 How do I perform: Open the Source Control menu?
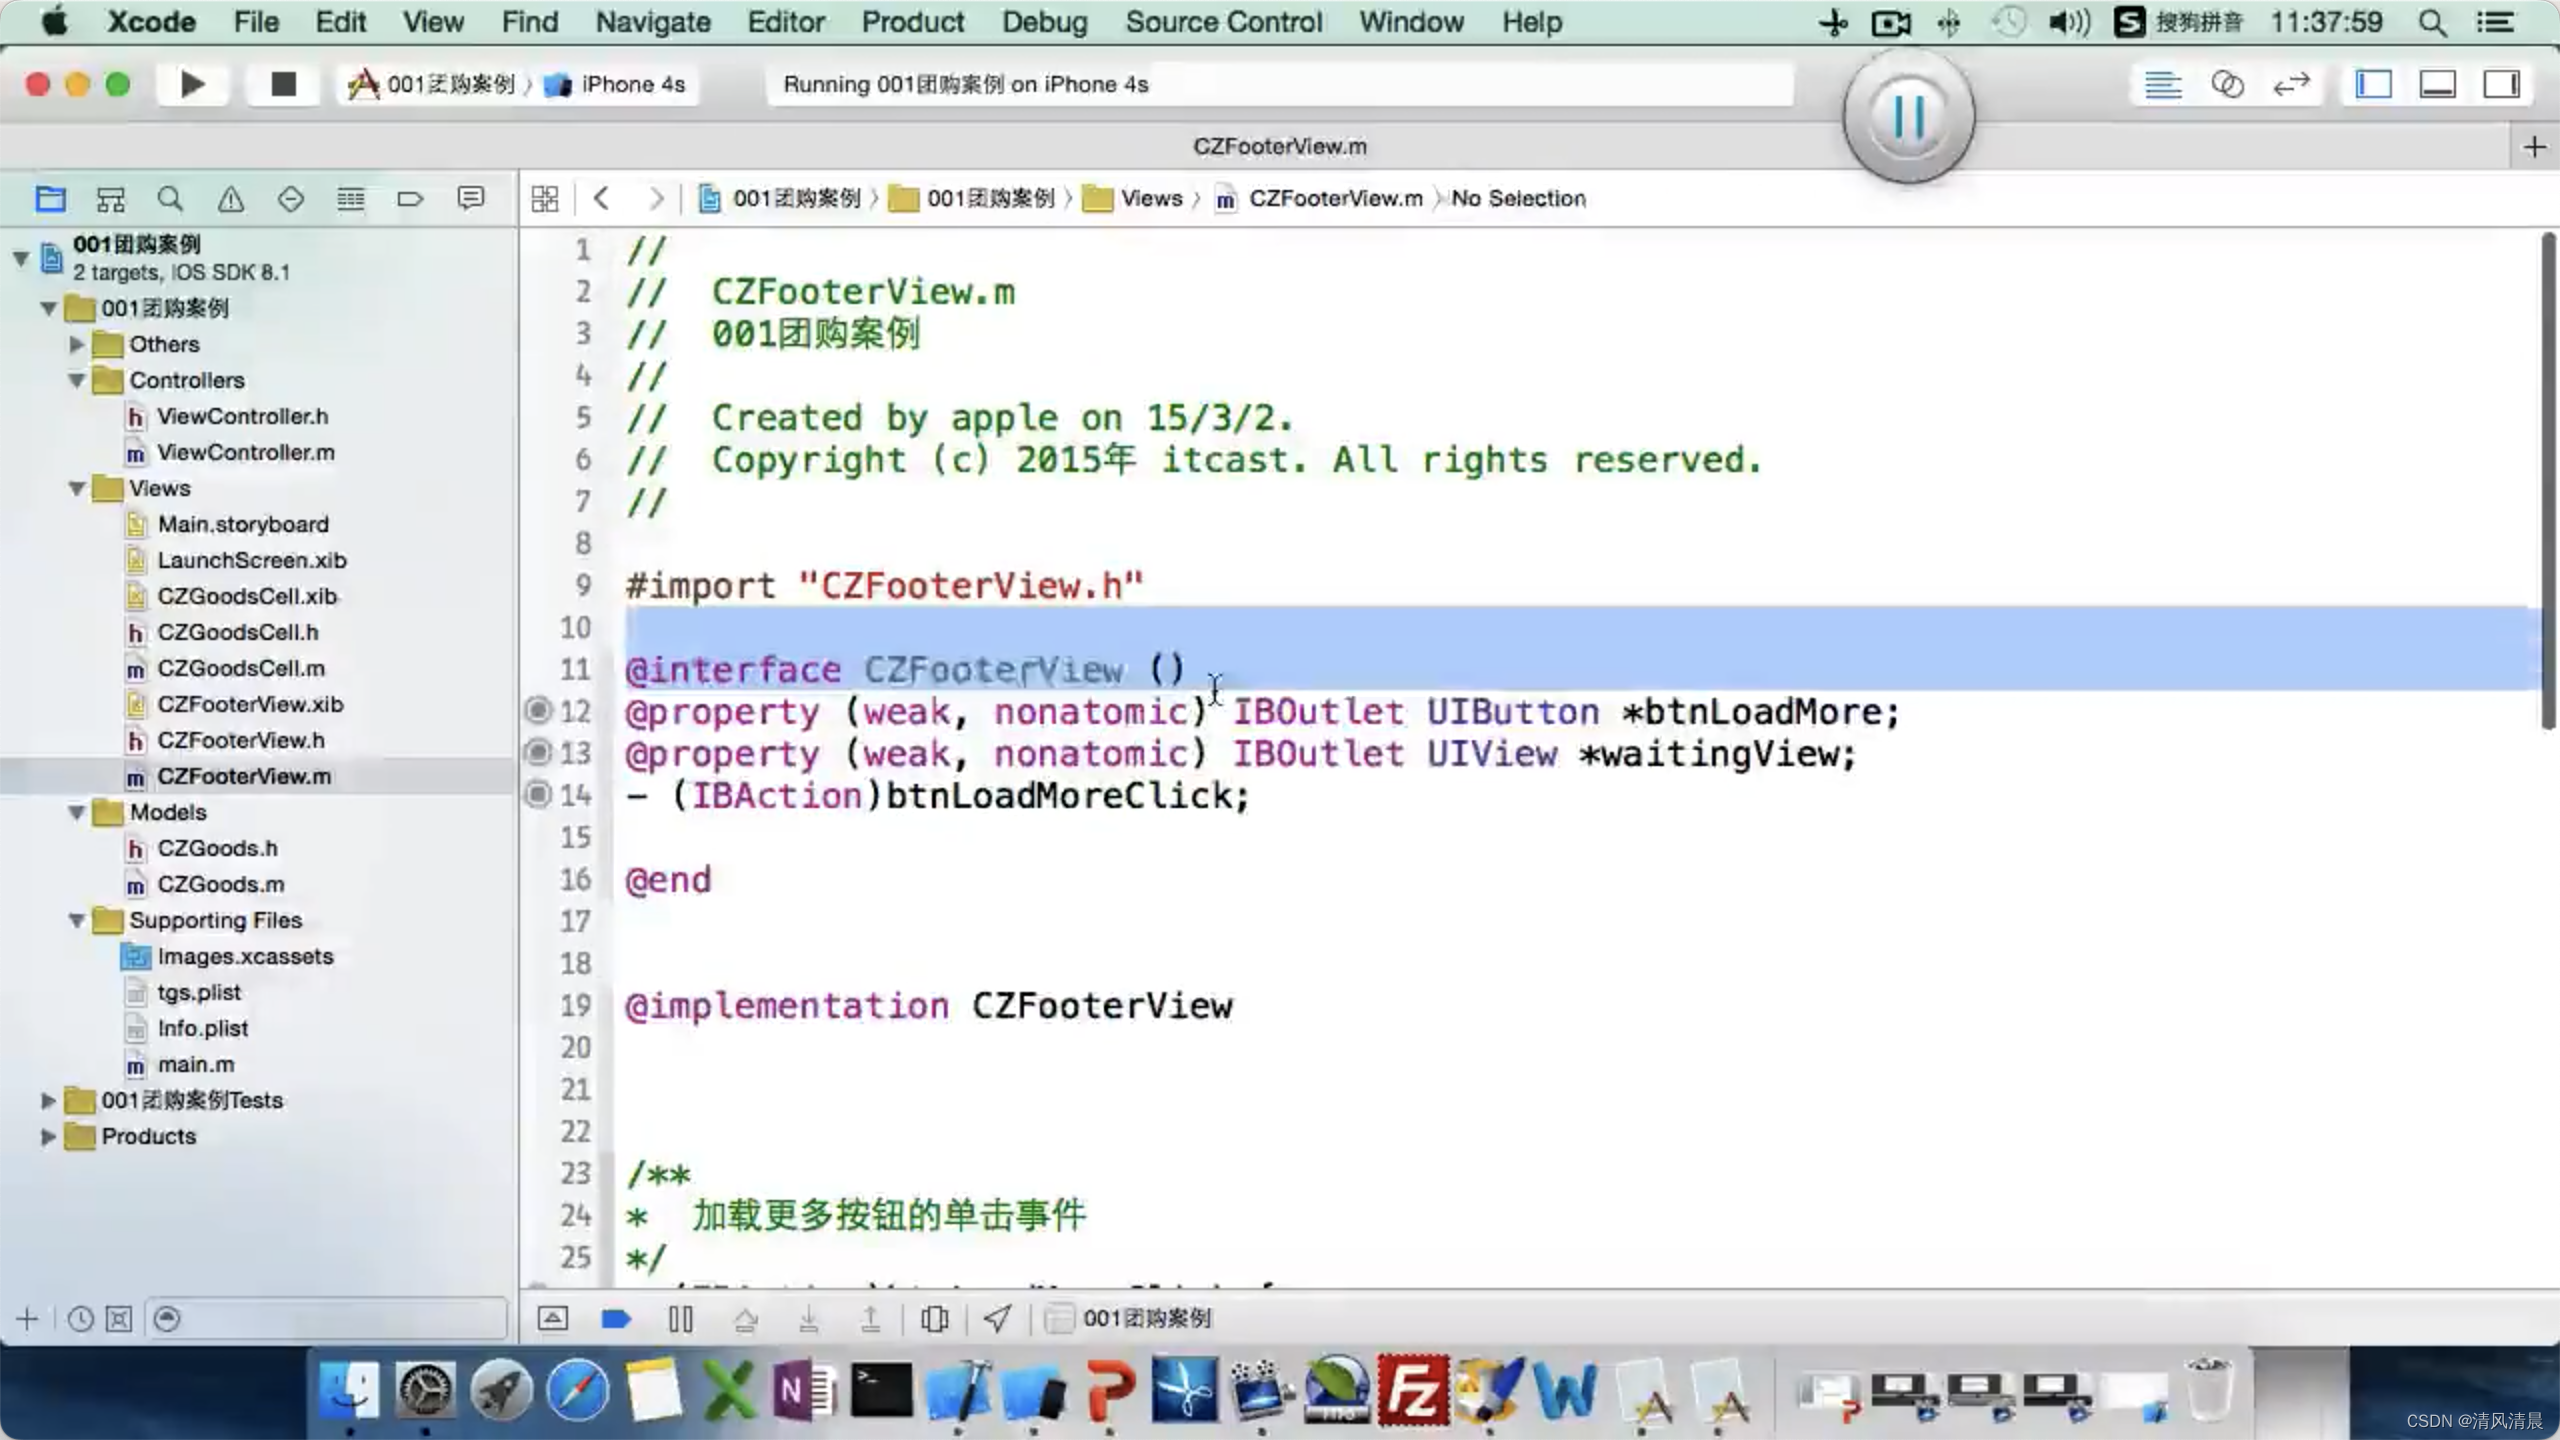pyautogui.click(x=1223, y=22)
